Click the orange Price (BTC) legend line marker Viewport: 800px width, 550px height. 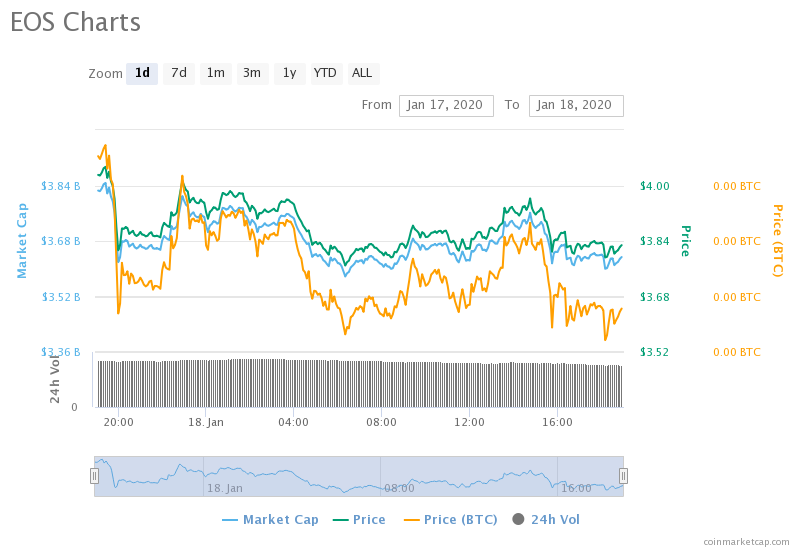coord(411,520)
